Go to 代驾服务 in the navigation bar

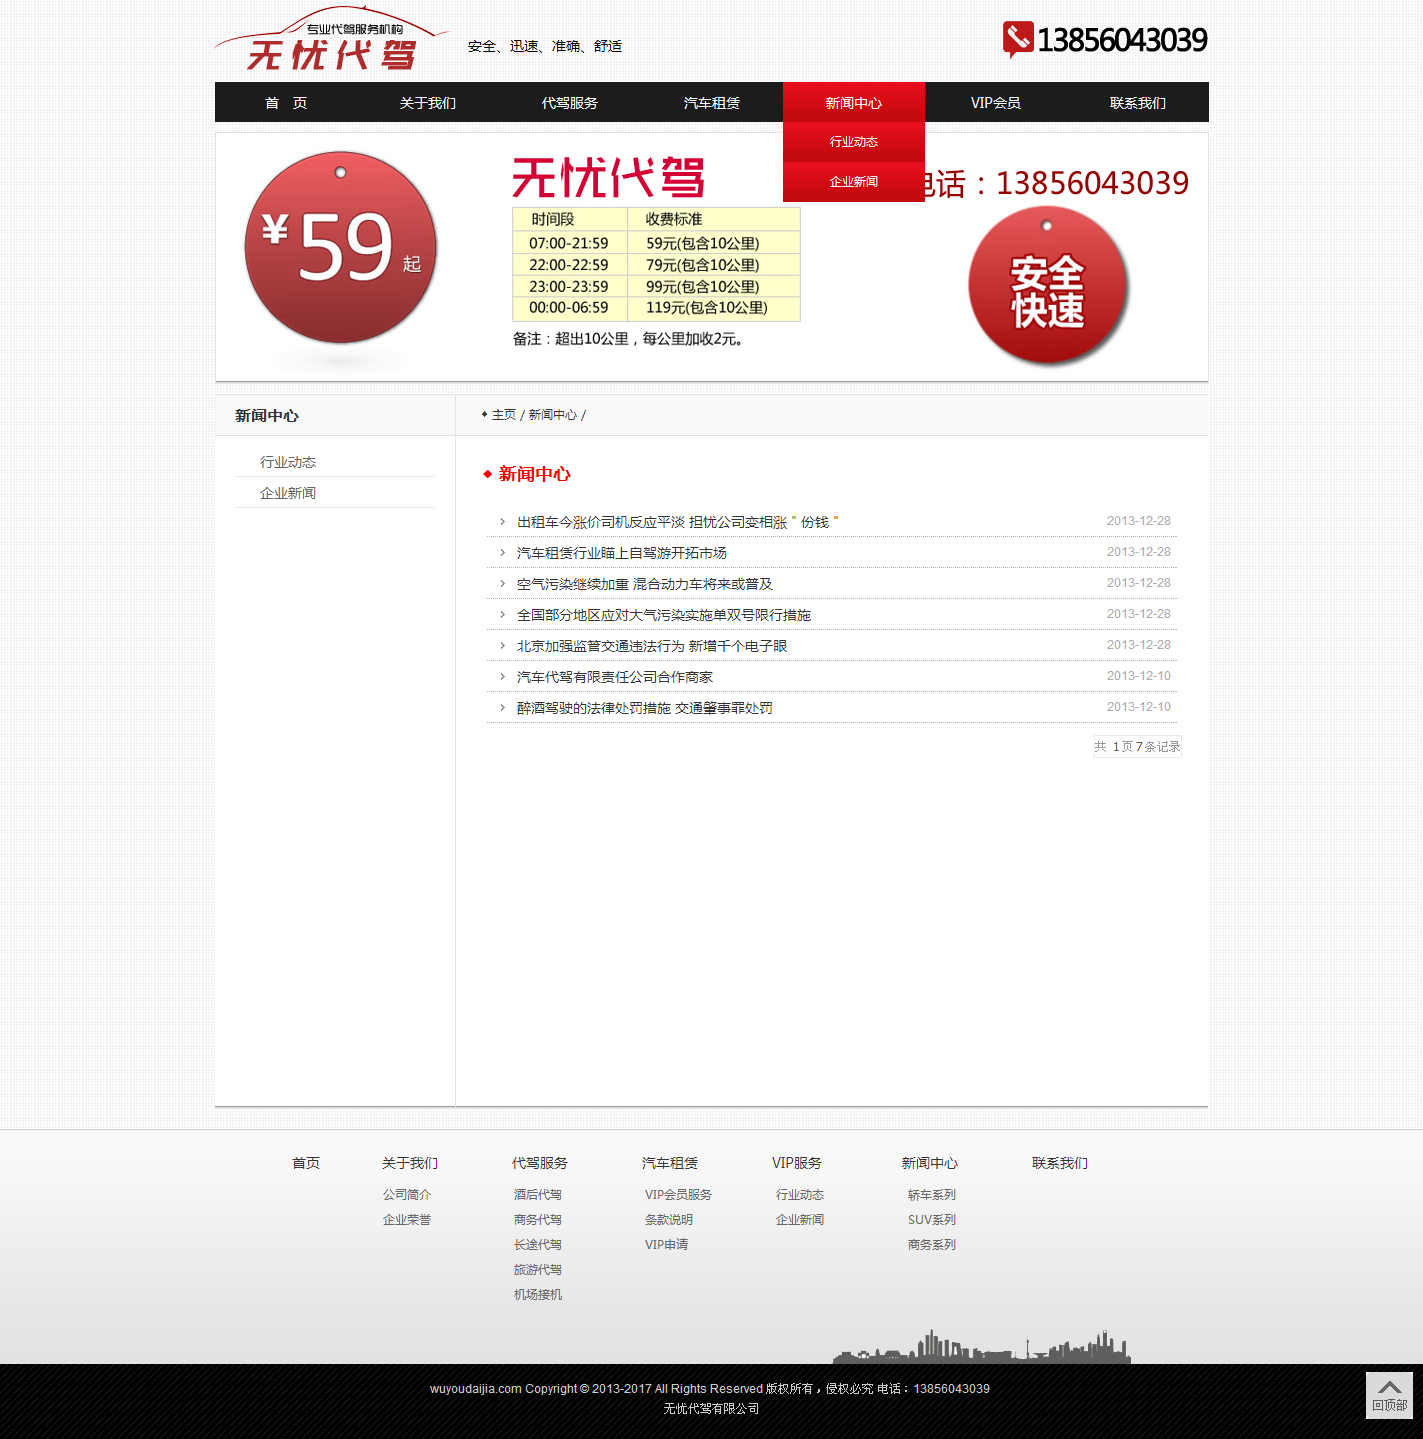tap(569, 103)
